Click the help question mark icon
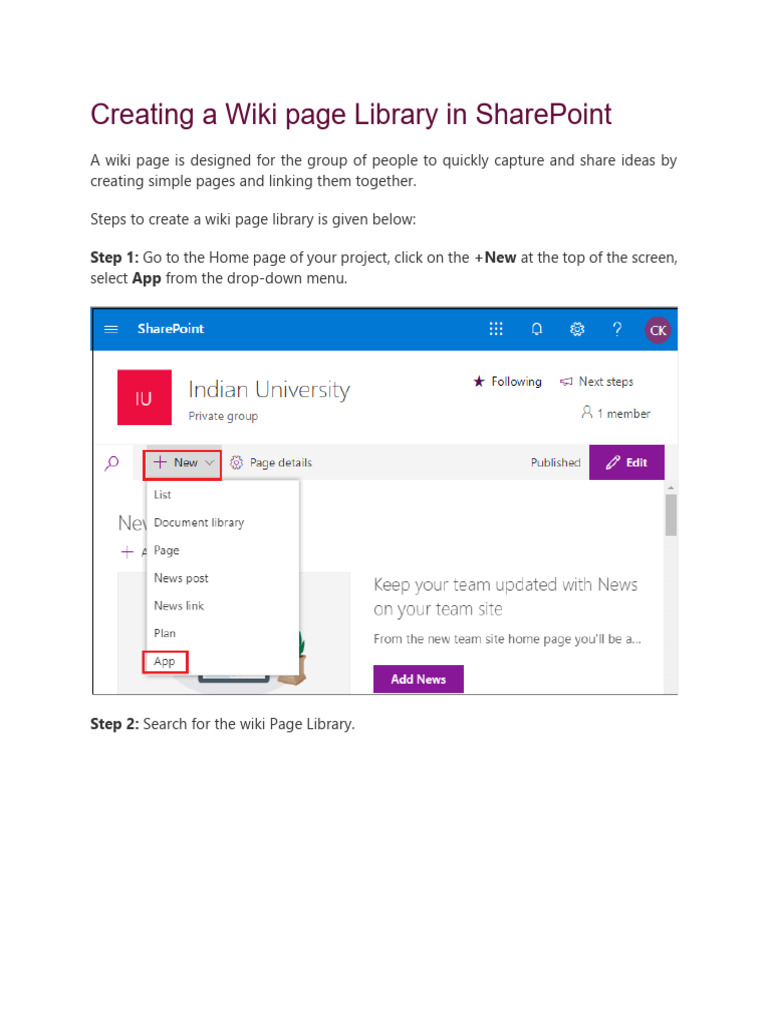 [x=617, y=329]
